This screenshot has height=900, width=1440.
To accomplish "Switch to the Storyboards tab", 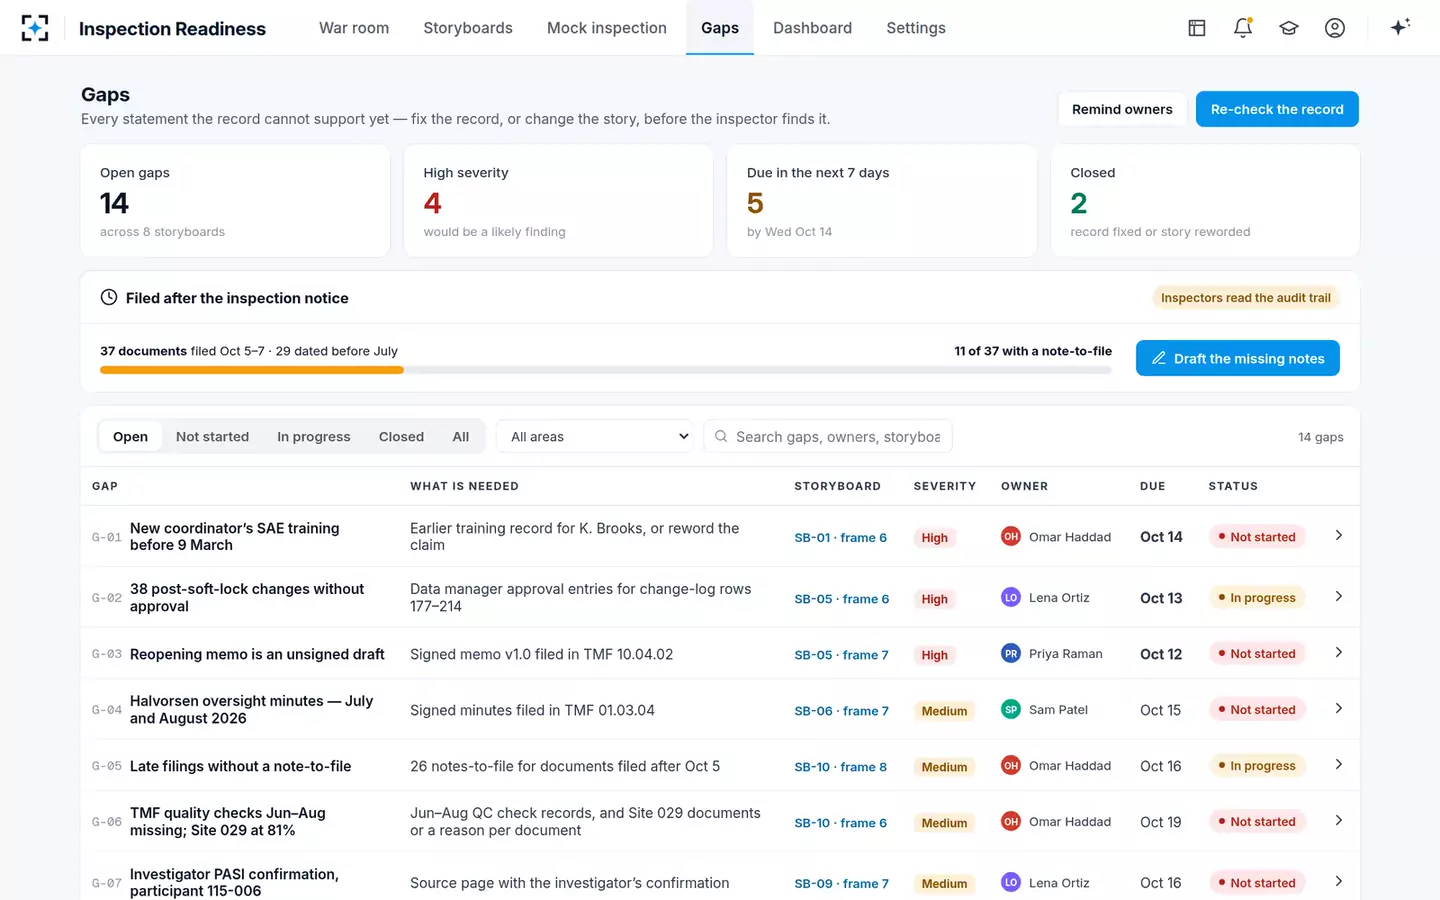I will (468, 28).
